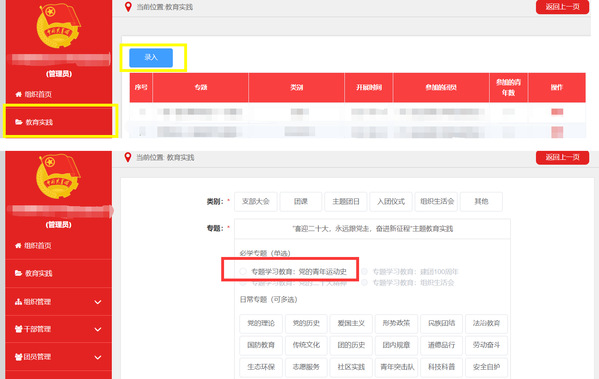Expand the 组织管理 chevron

coord(98,302)
